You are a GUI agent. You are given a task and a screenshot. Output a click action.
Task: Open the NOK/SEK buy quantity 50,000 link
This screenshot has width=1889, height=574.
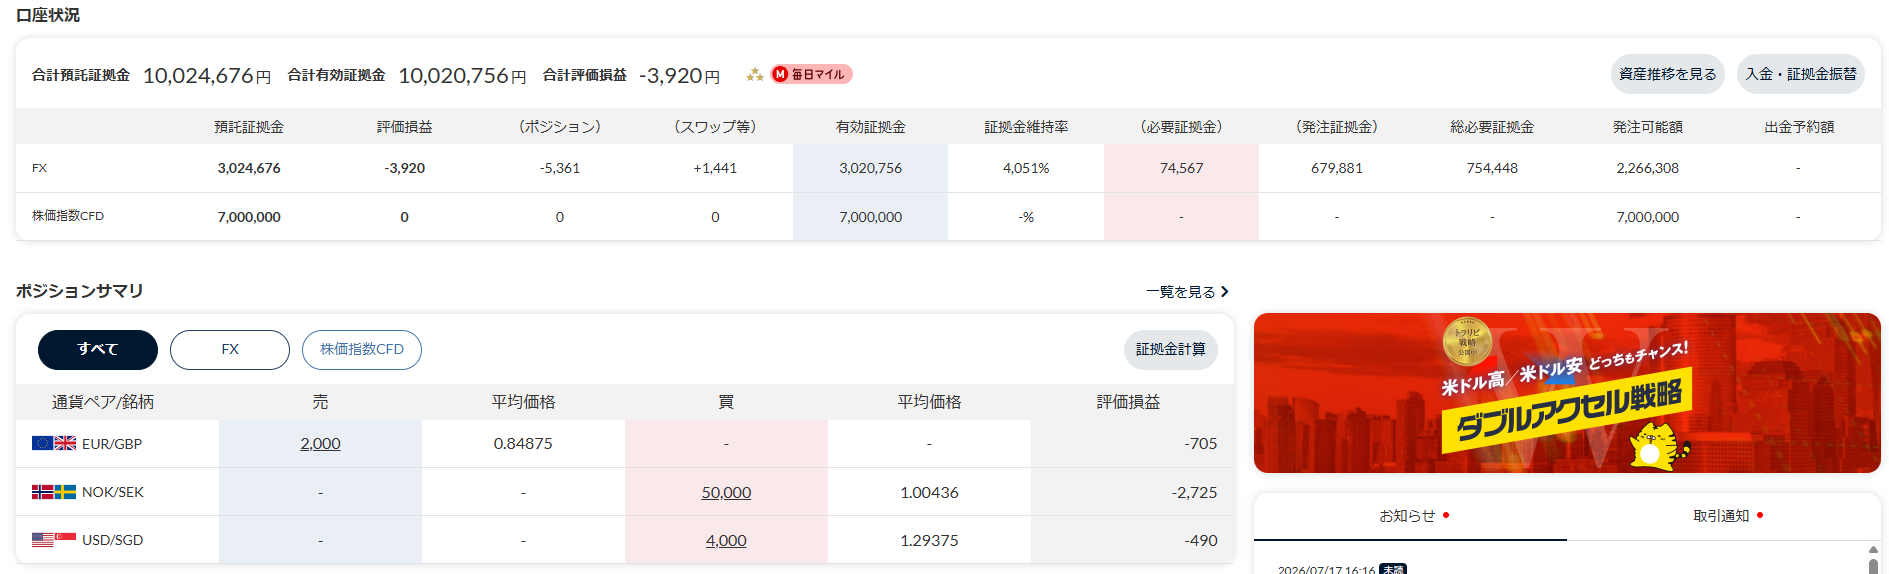(726, 493)
